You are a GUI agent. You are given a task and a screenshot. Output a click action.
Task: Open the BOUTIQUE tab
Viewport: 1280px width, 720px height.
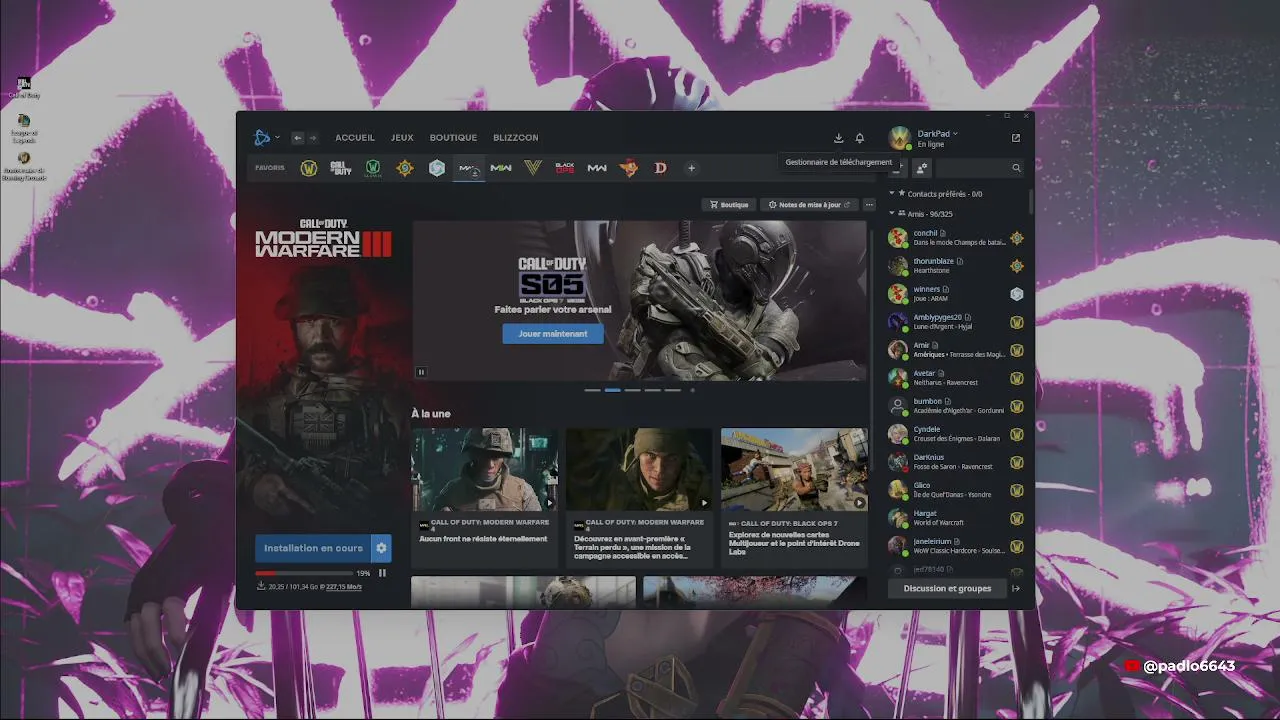[453, 138]
